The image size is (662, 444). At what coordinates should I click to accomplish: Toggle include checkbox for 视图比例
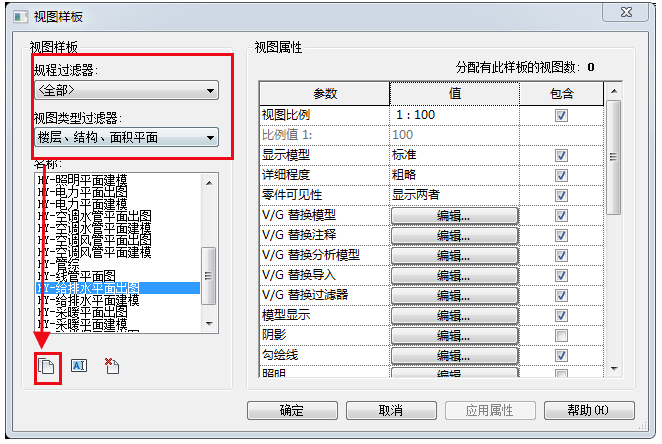561,115
